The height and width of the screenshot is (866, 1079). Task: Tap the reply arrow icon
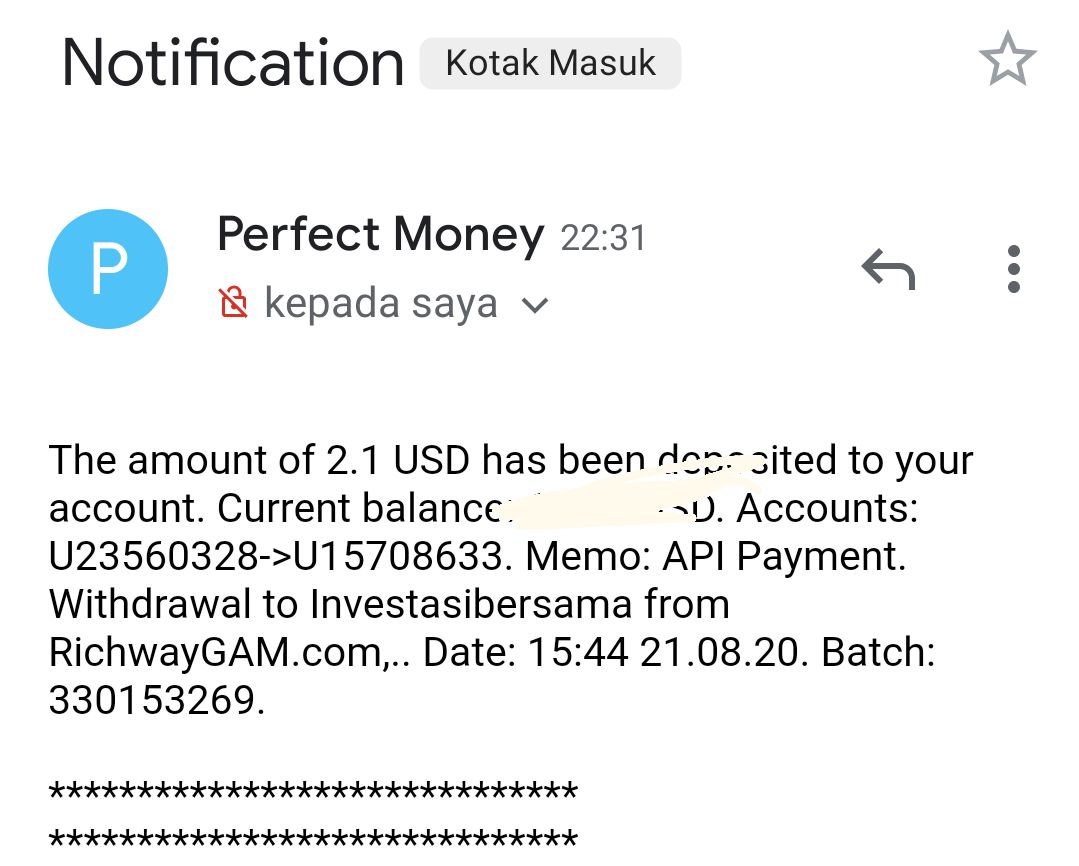(x=888, y=269)
